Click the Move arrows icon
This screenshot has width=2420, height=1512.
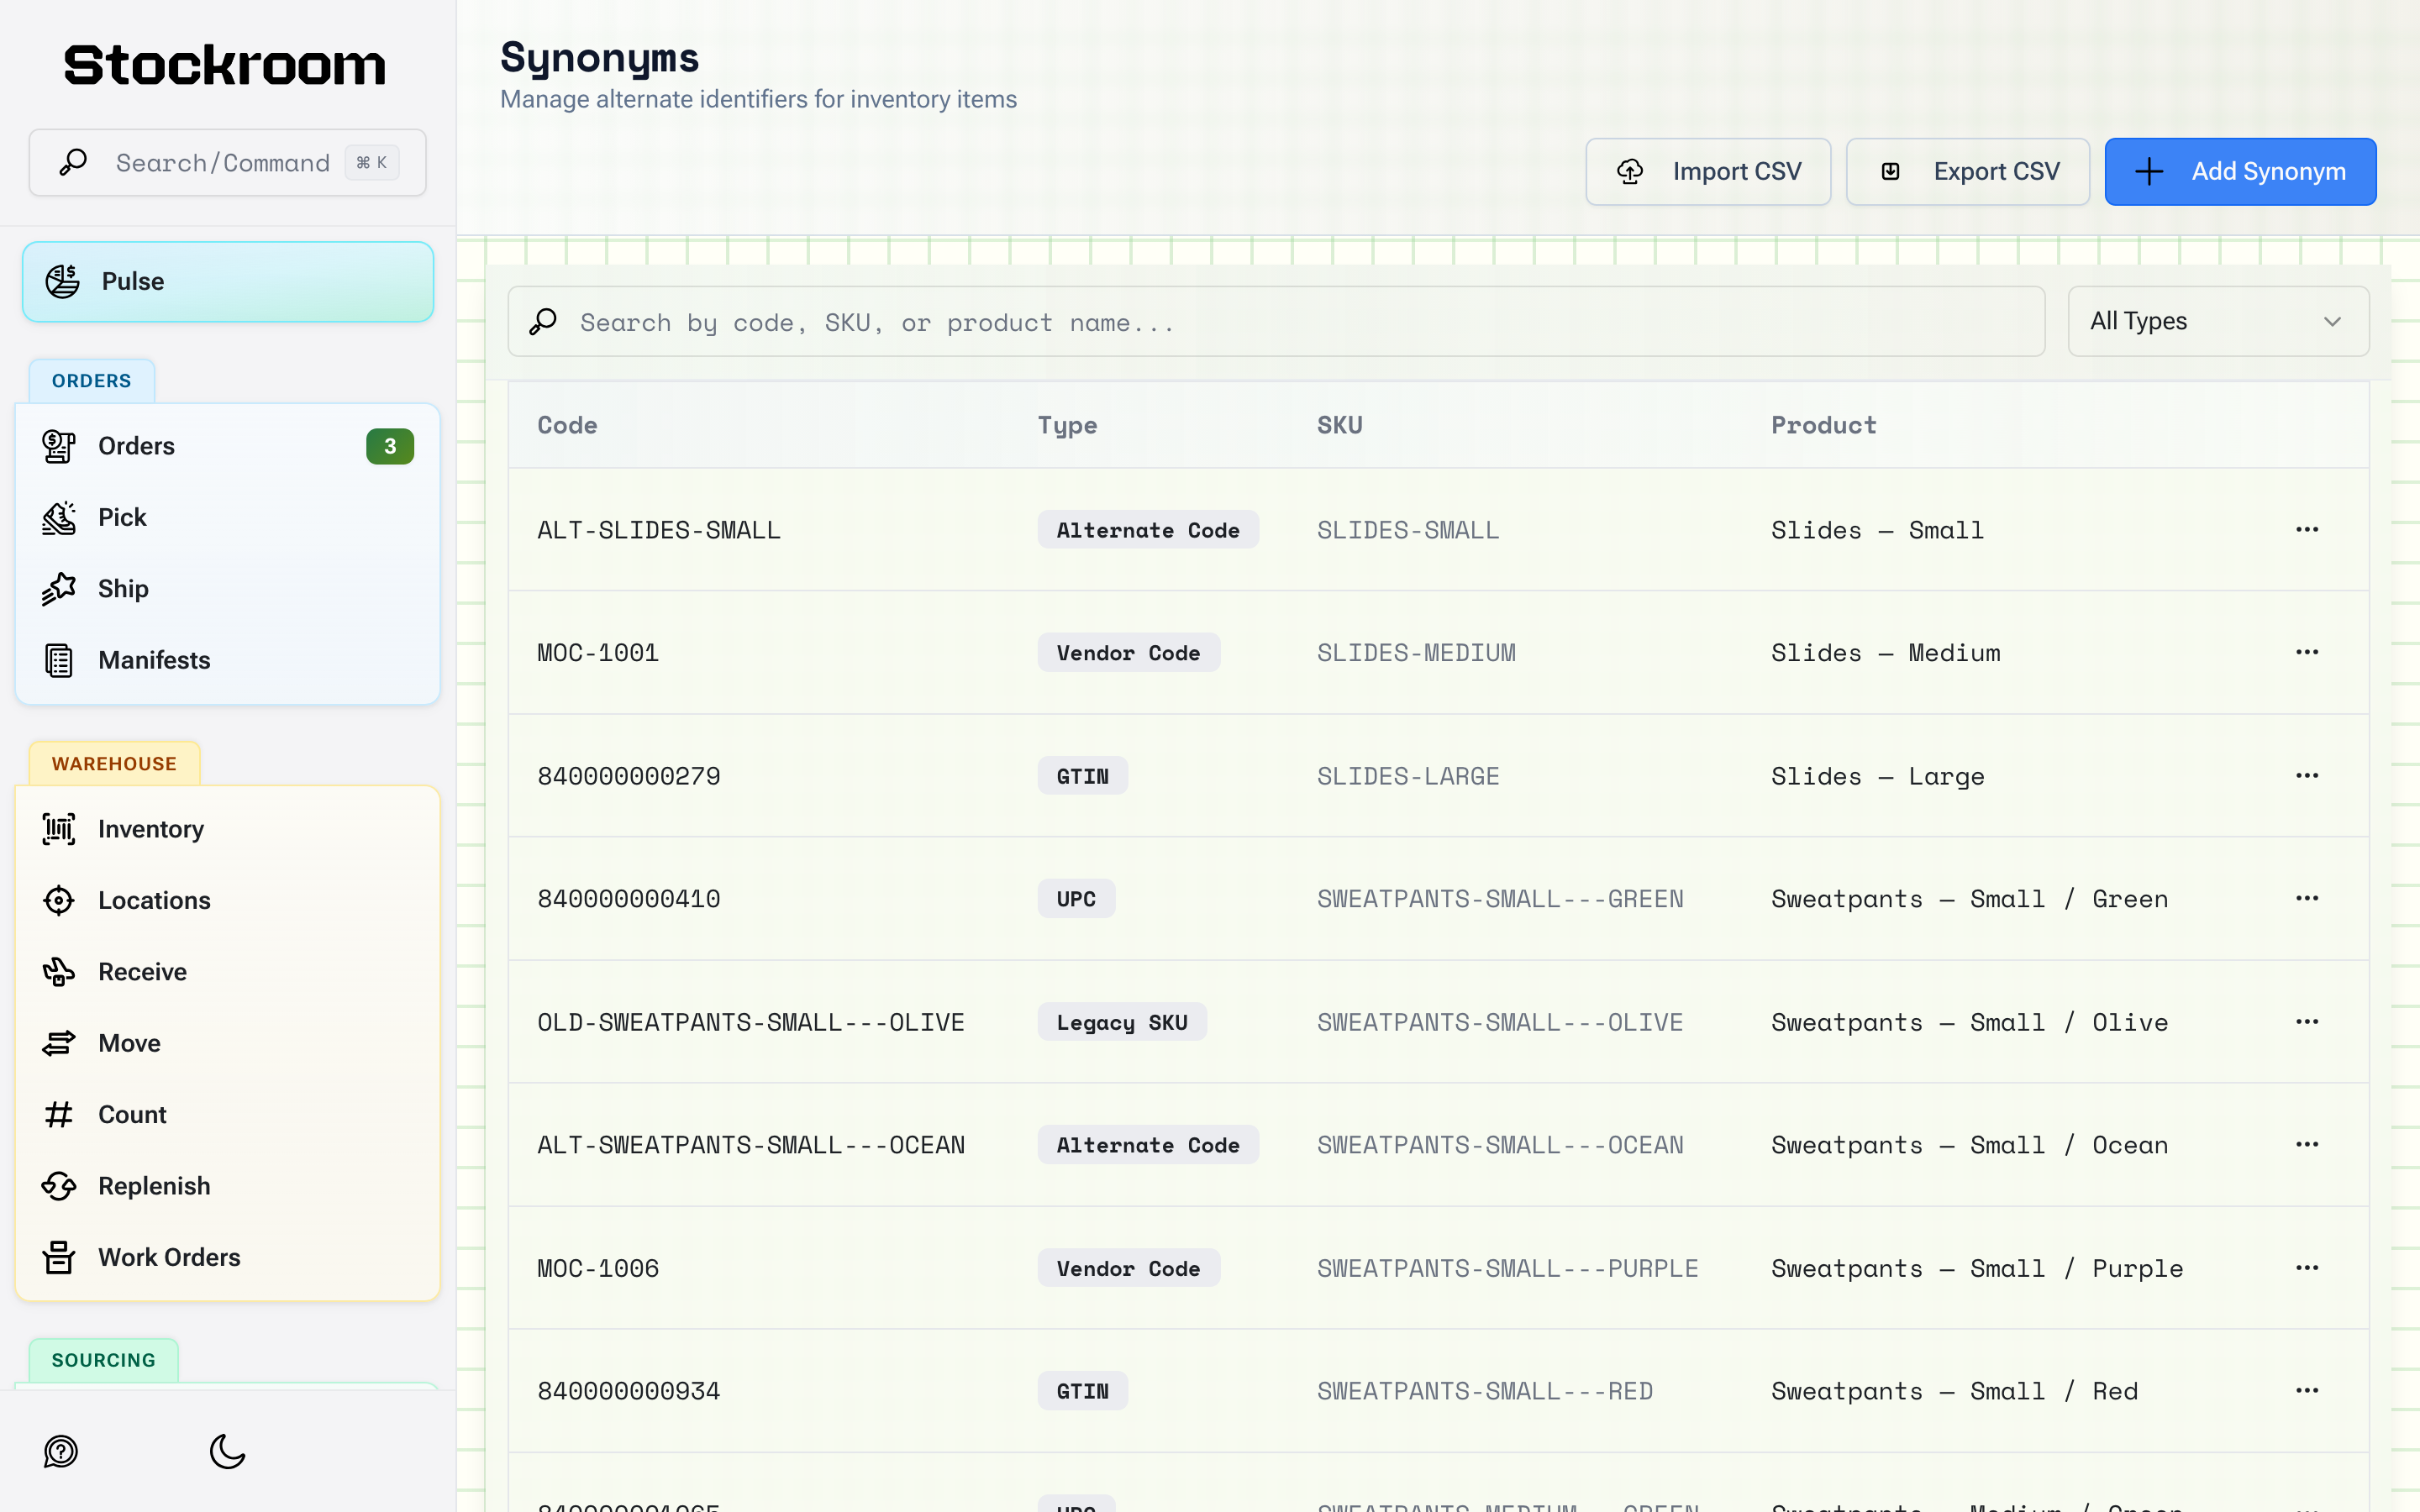(x=59, y=1043)
